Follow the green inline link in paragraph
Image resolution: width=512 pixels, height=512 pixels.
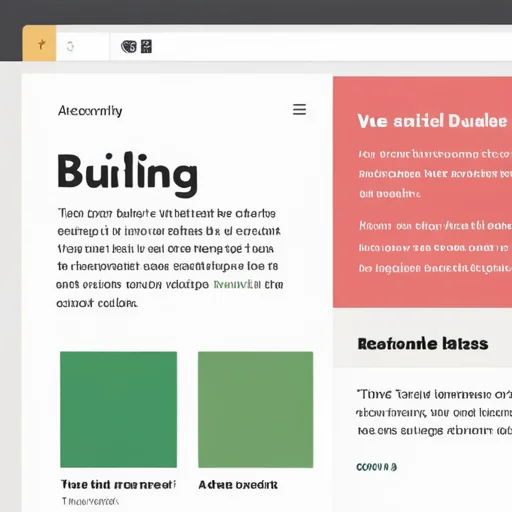coord(237,285)
